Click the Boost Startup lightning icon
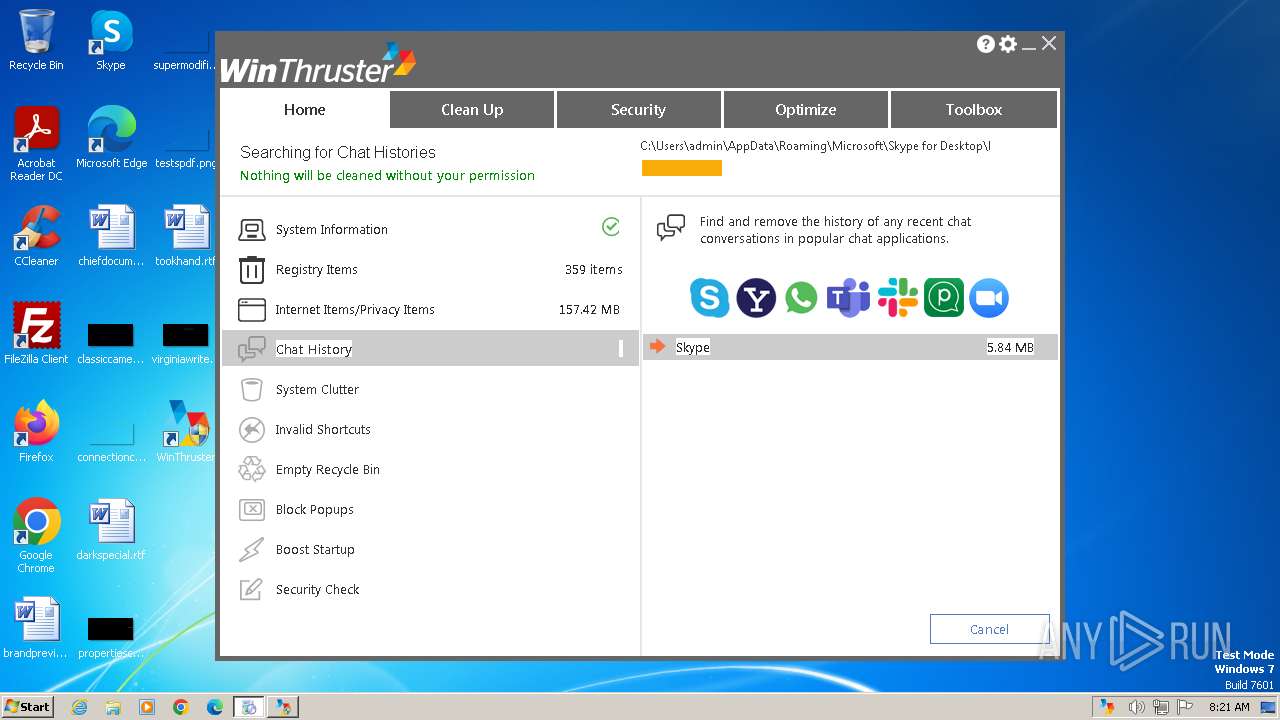 tap(251, 550)
